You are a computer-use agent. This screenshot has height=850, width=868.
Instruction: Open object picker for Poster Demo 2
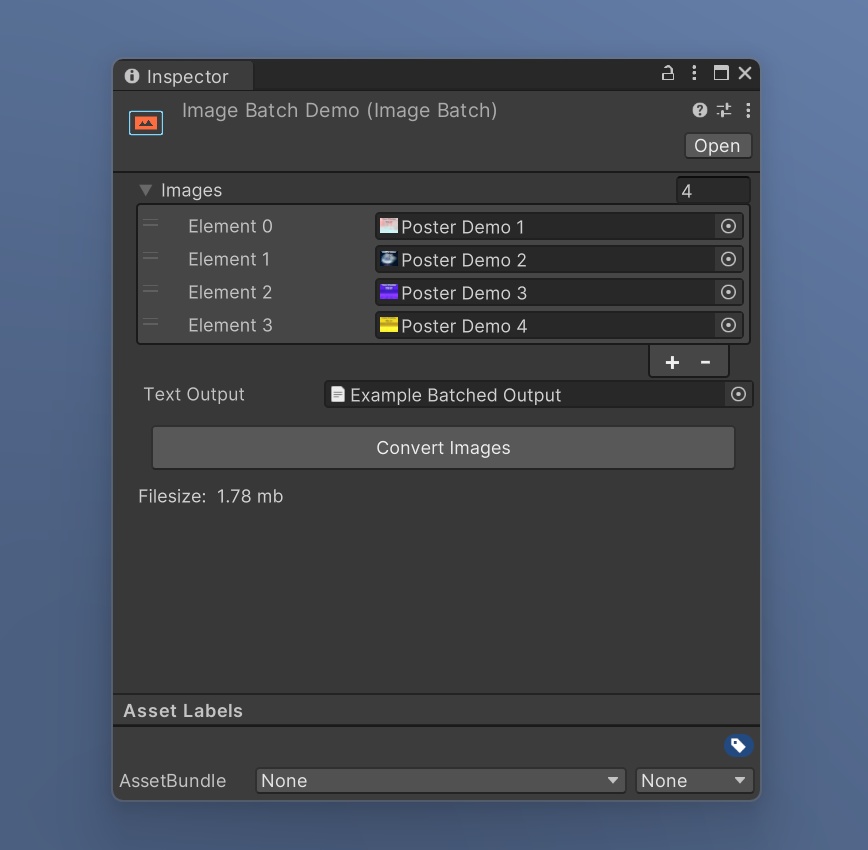click(x=728, y=259)
